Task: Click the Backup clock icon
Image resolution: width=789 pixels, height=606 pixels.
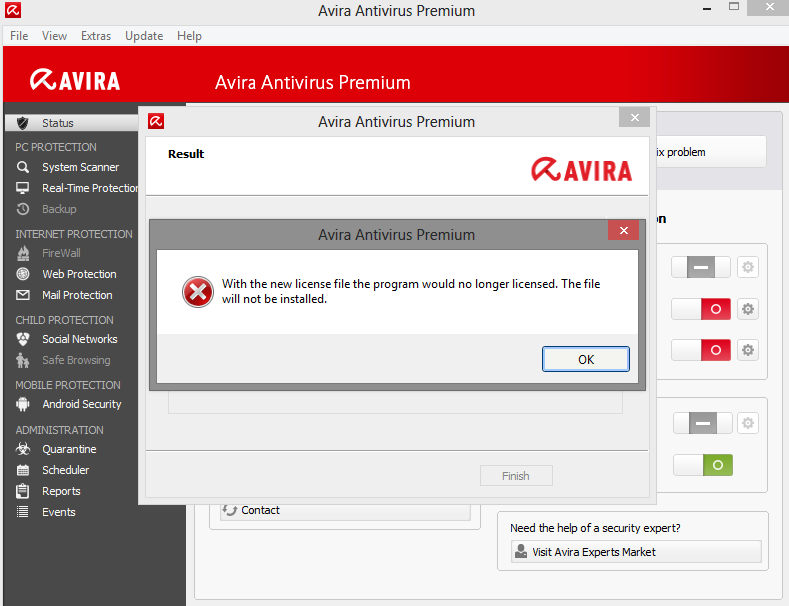Action: click(23, 209)
